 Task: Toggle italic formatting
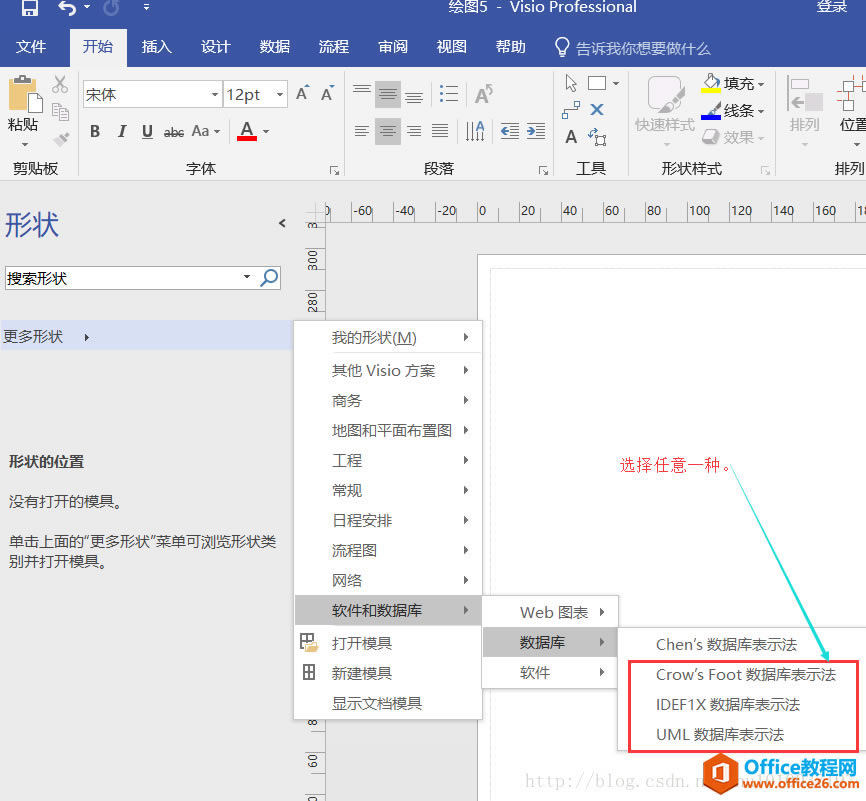coord(122,131)
